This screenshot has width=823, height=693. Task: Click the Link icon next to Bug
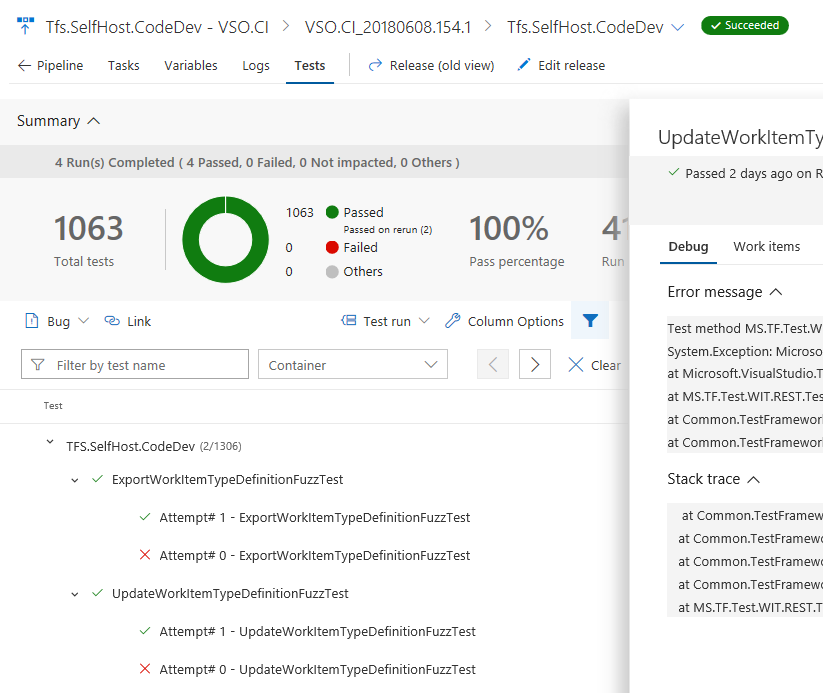point(111,321)
